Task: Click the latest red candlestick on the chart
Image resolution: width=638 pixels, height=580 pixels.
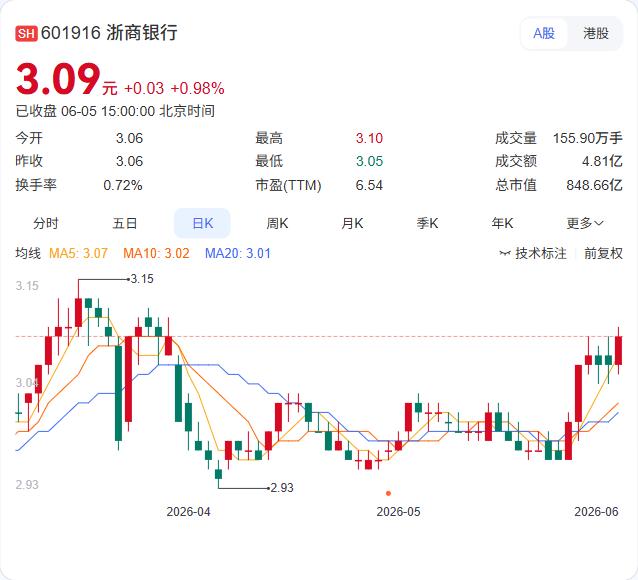Action: click(618, 350)
